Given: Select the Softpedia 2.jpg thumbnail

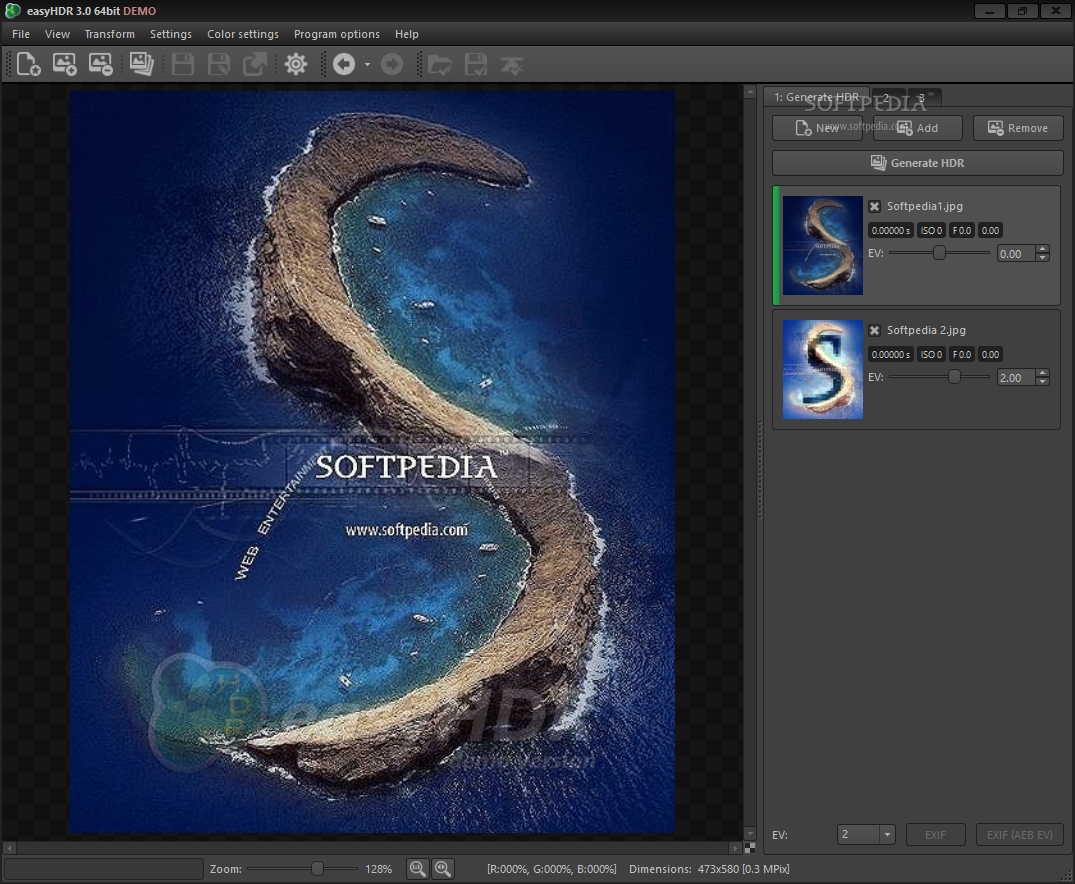Looking at the screenshot, I should (x=823, y=370).
